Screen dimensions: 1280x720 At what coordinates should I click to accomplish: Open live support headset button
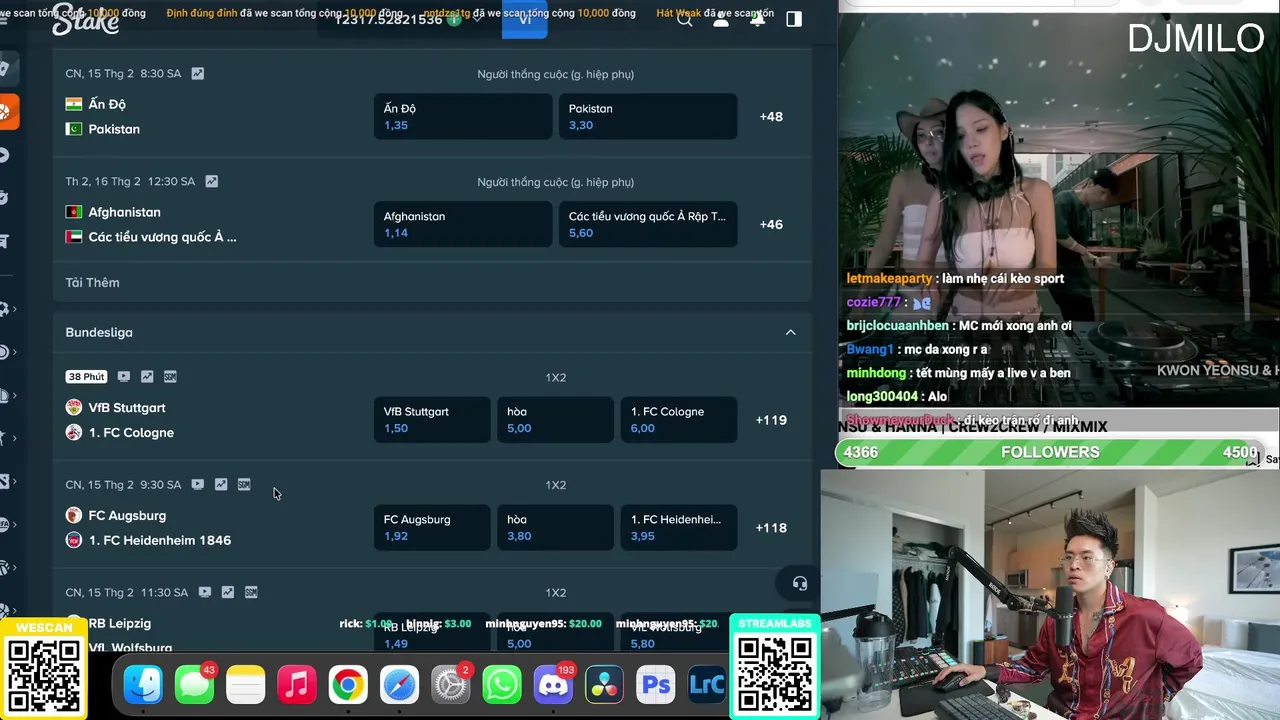(799, 583)
